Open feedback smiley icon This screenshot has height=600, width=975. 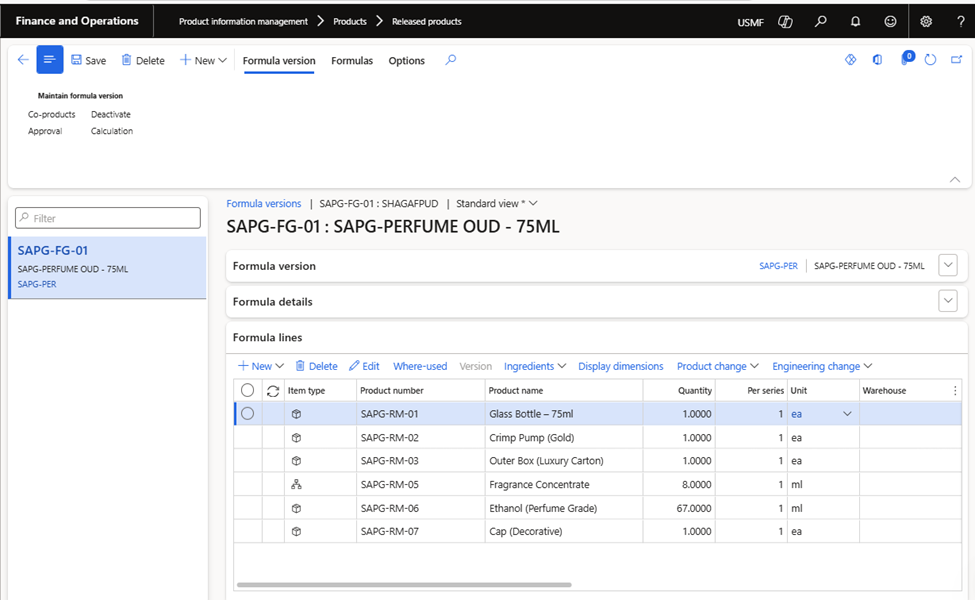point(890,22)
